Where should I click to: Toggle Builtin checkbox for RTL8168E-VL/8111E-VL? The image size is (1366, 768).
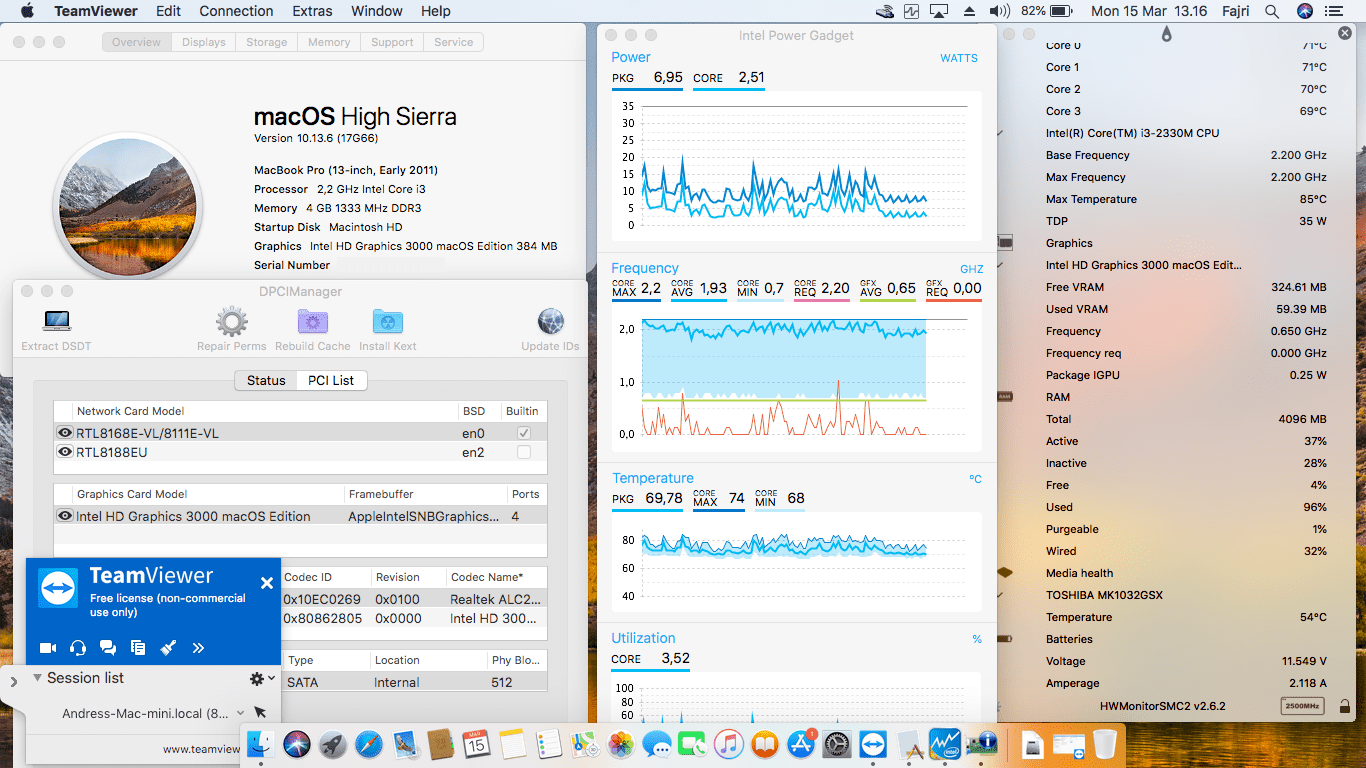pyautogui.click(x=523, y=433)
